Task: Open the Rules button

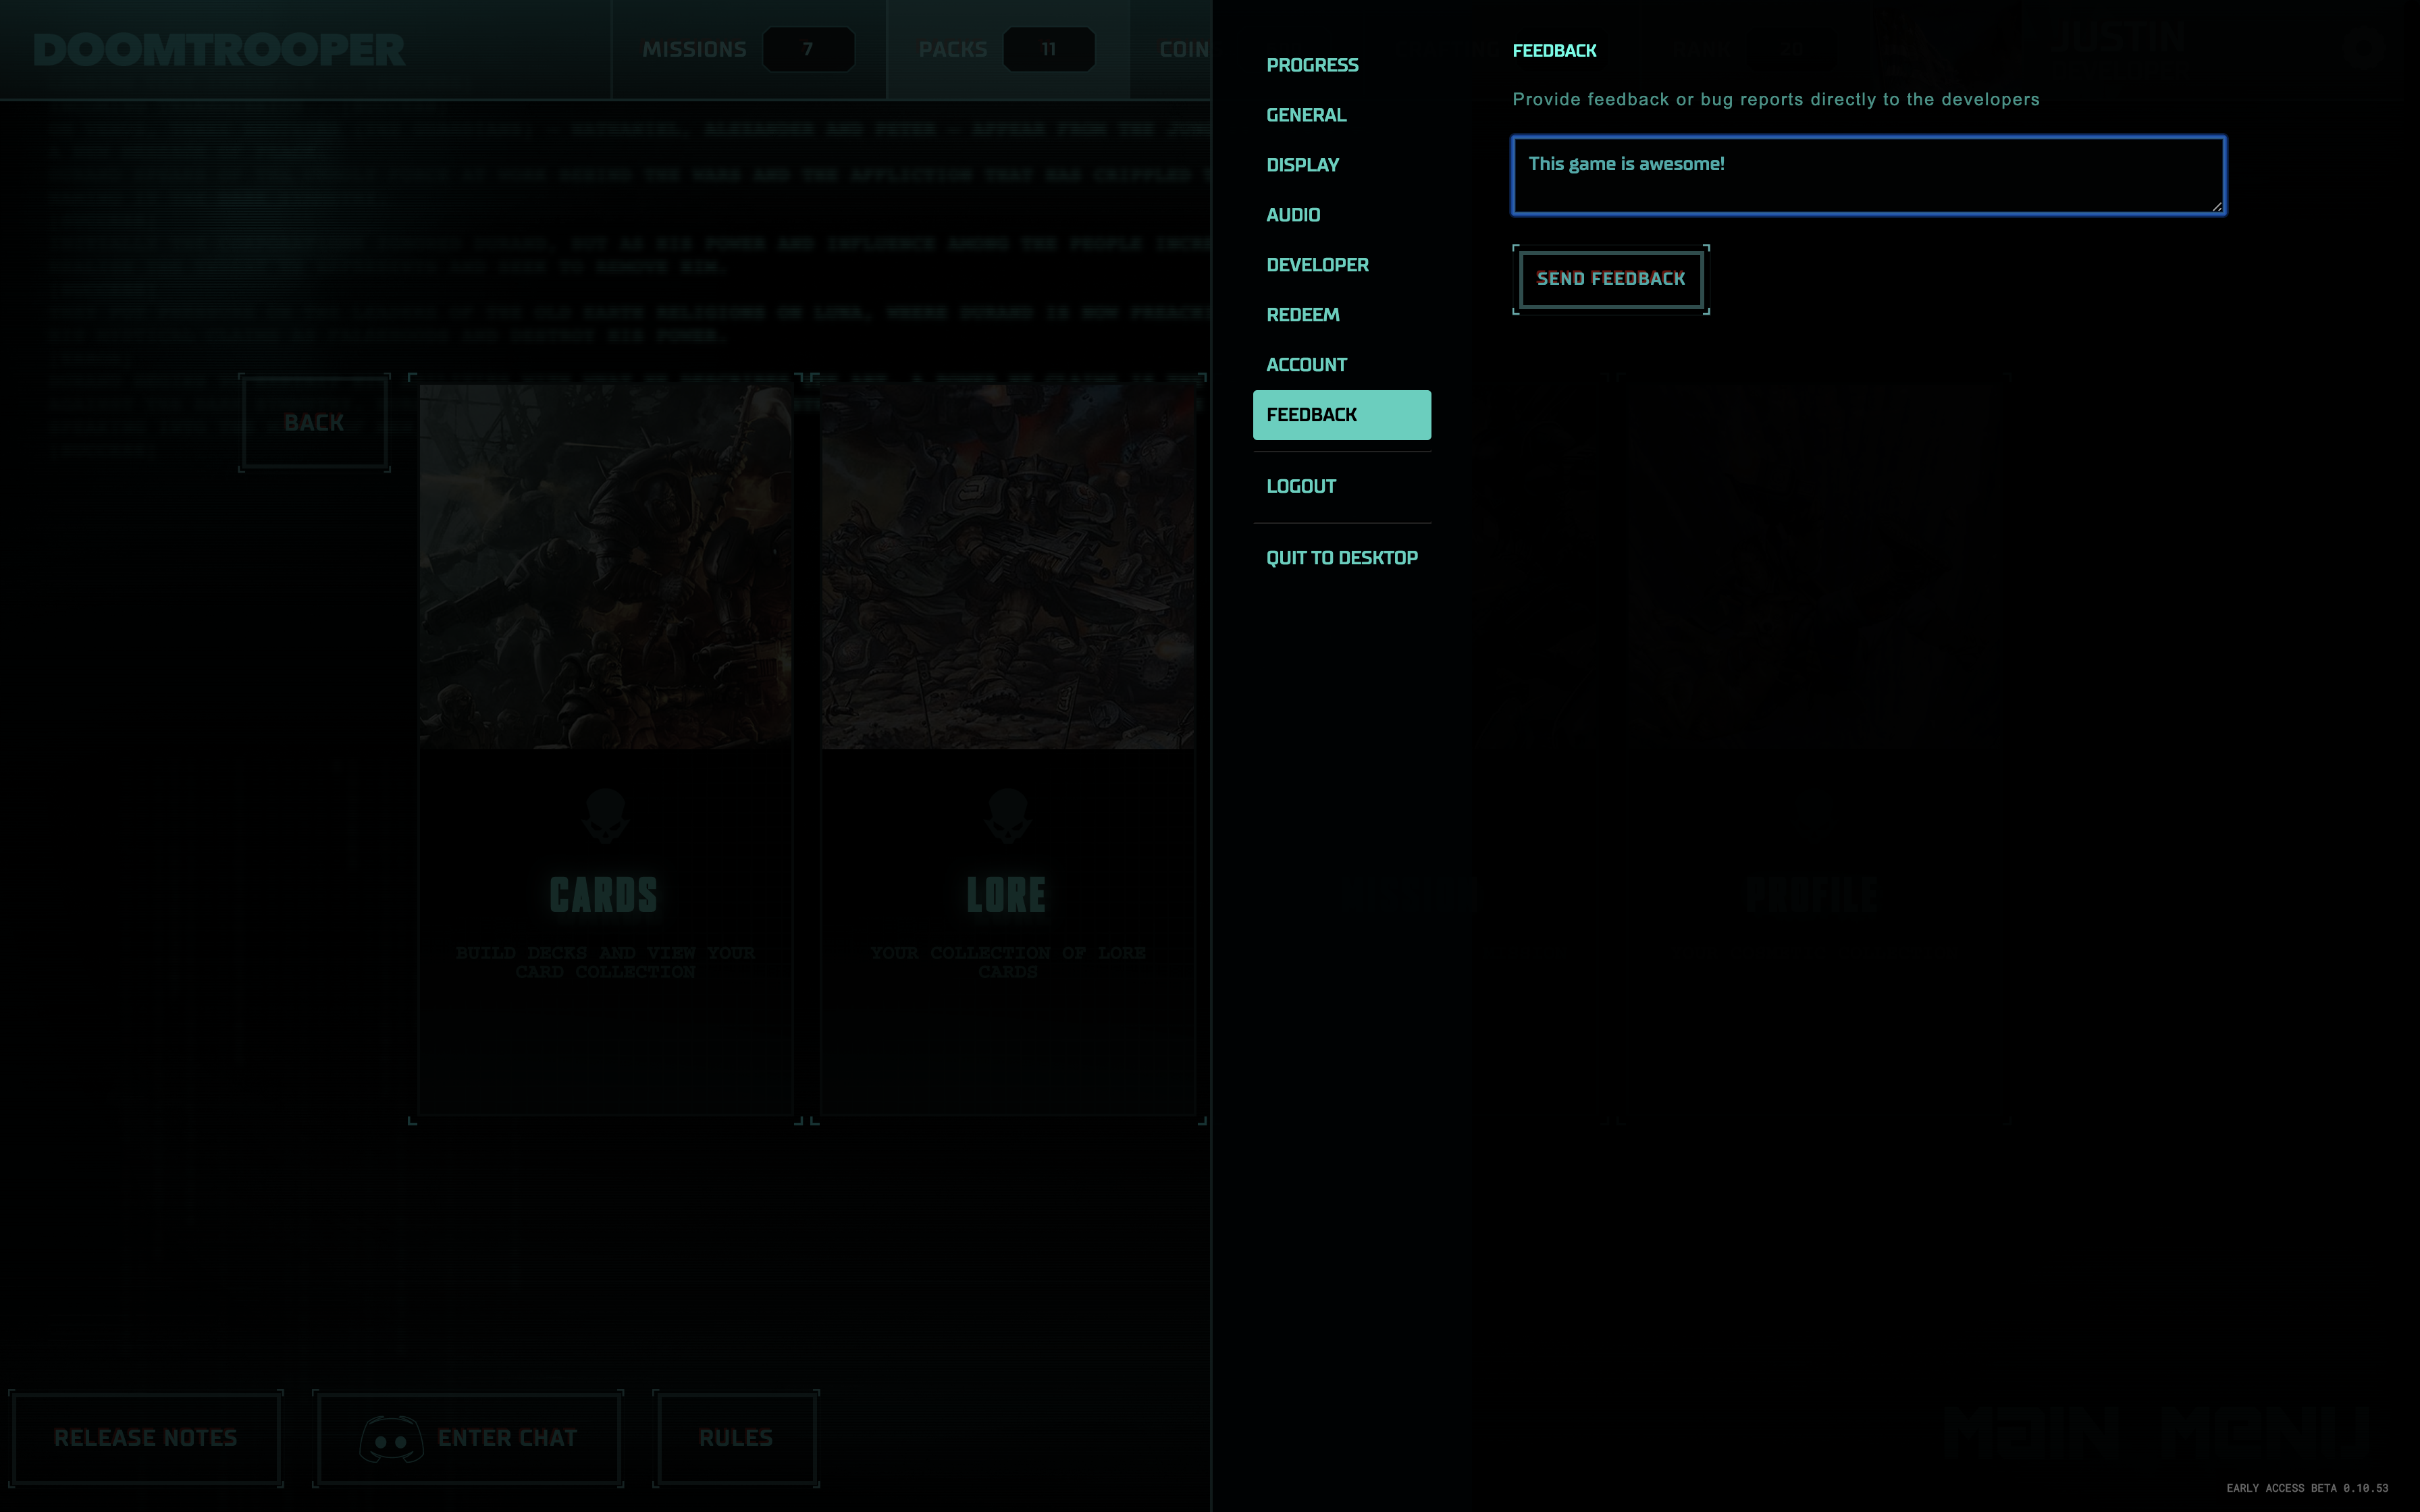Action: 736,1438
